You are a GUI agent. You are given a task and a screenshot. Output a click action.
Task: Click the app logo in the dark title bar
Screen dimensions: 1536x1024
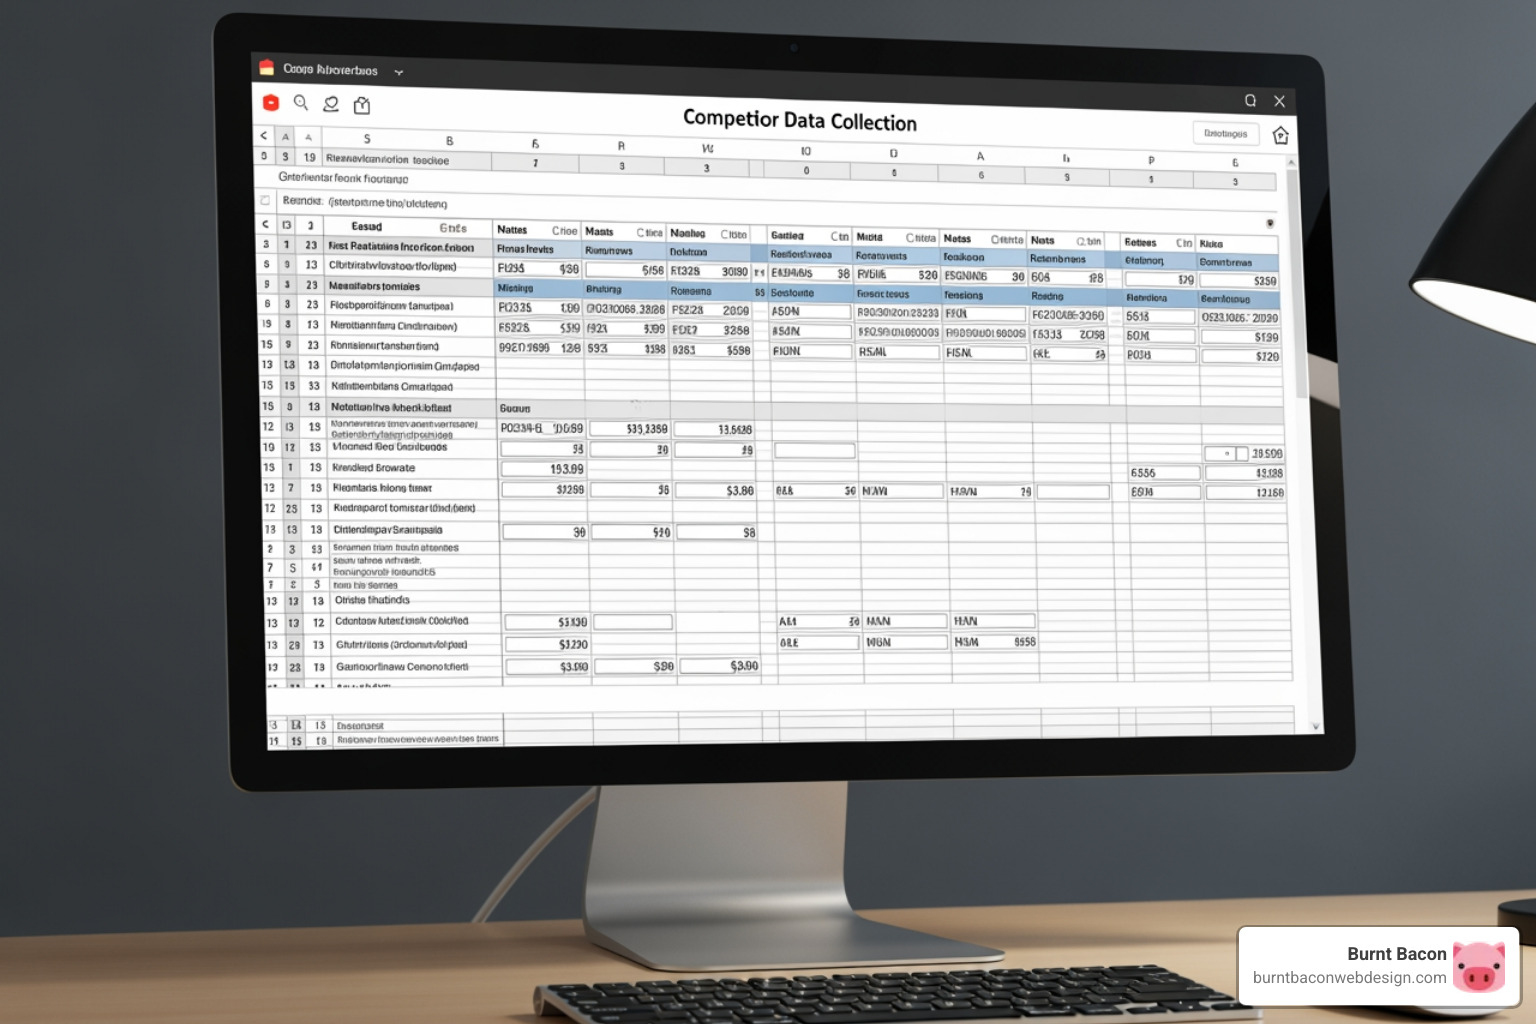(x=266, y=68)
